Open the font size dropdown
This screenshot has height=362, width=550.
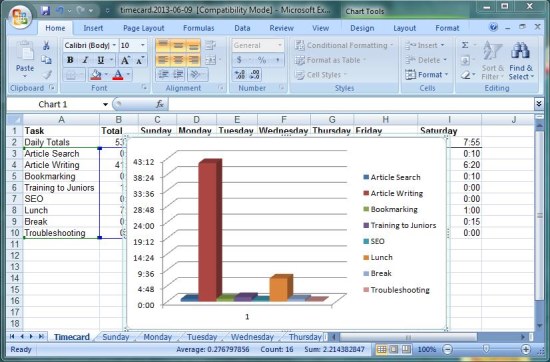(x=142, y=45)
